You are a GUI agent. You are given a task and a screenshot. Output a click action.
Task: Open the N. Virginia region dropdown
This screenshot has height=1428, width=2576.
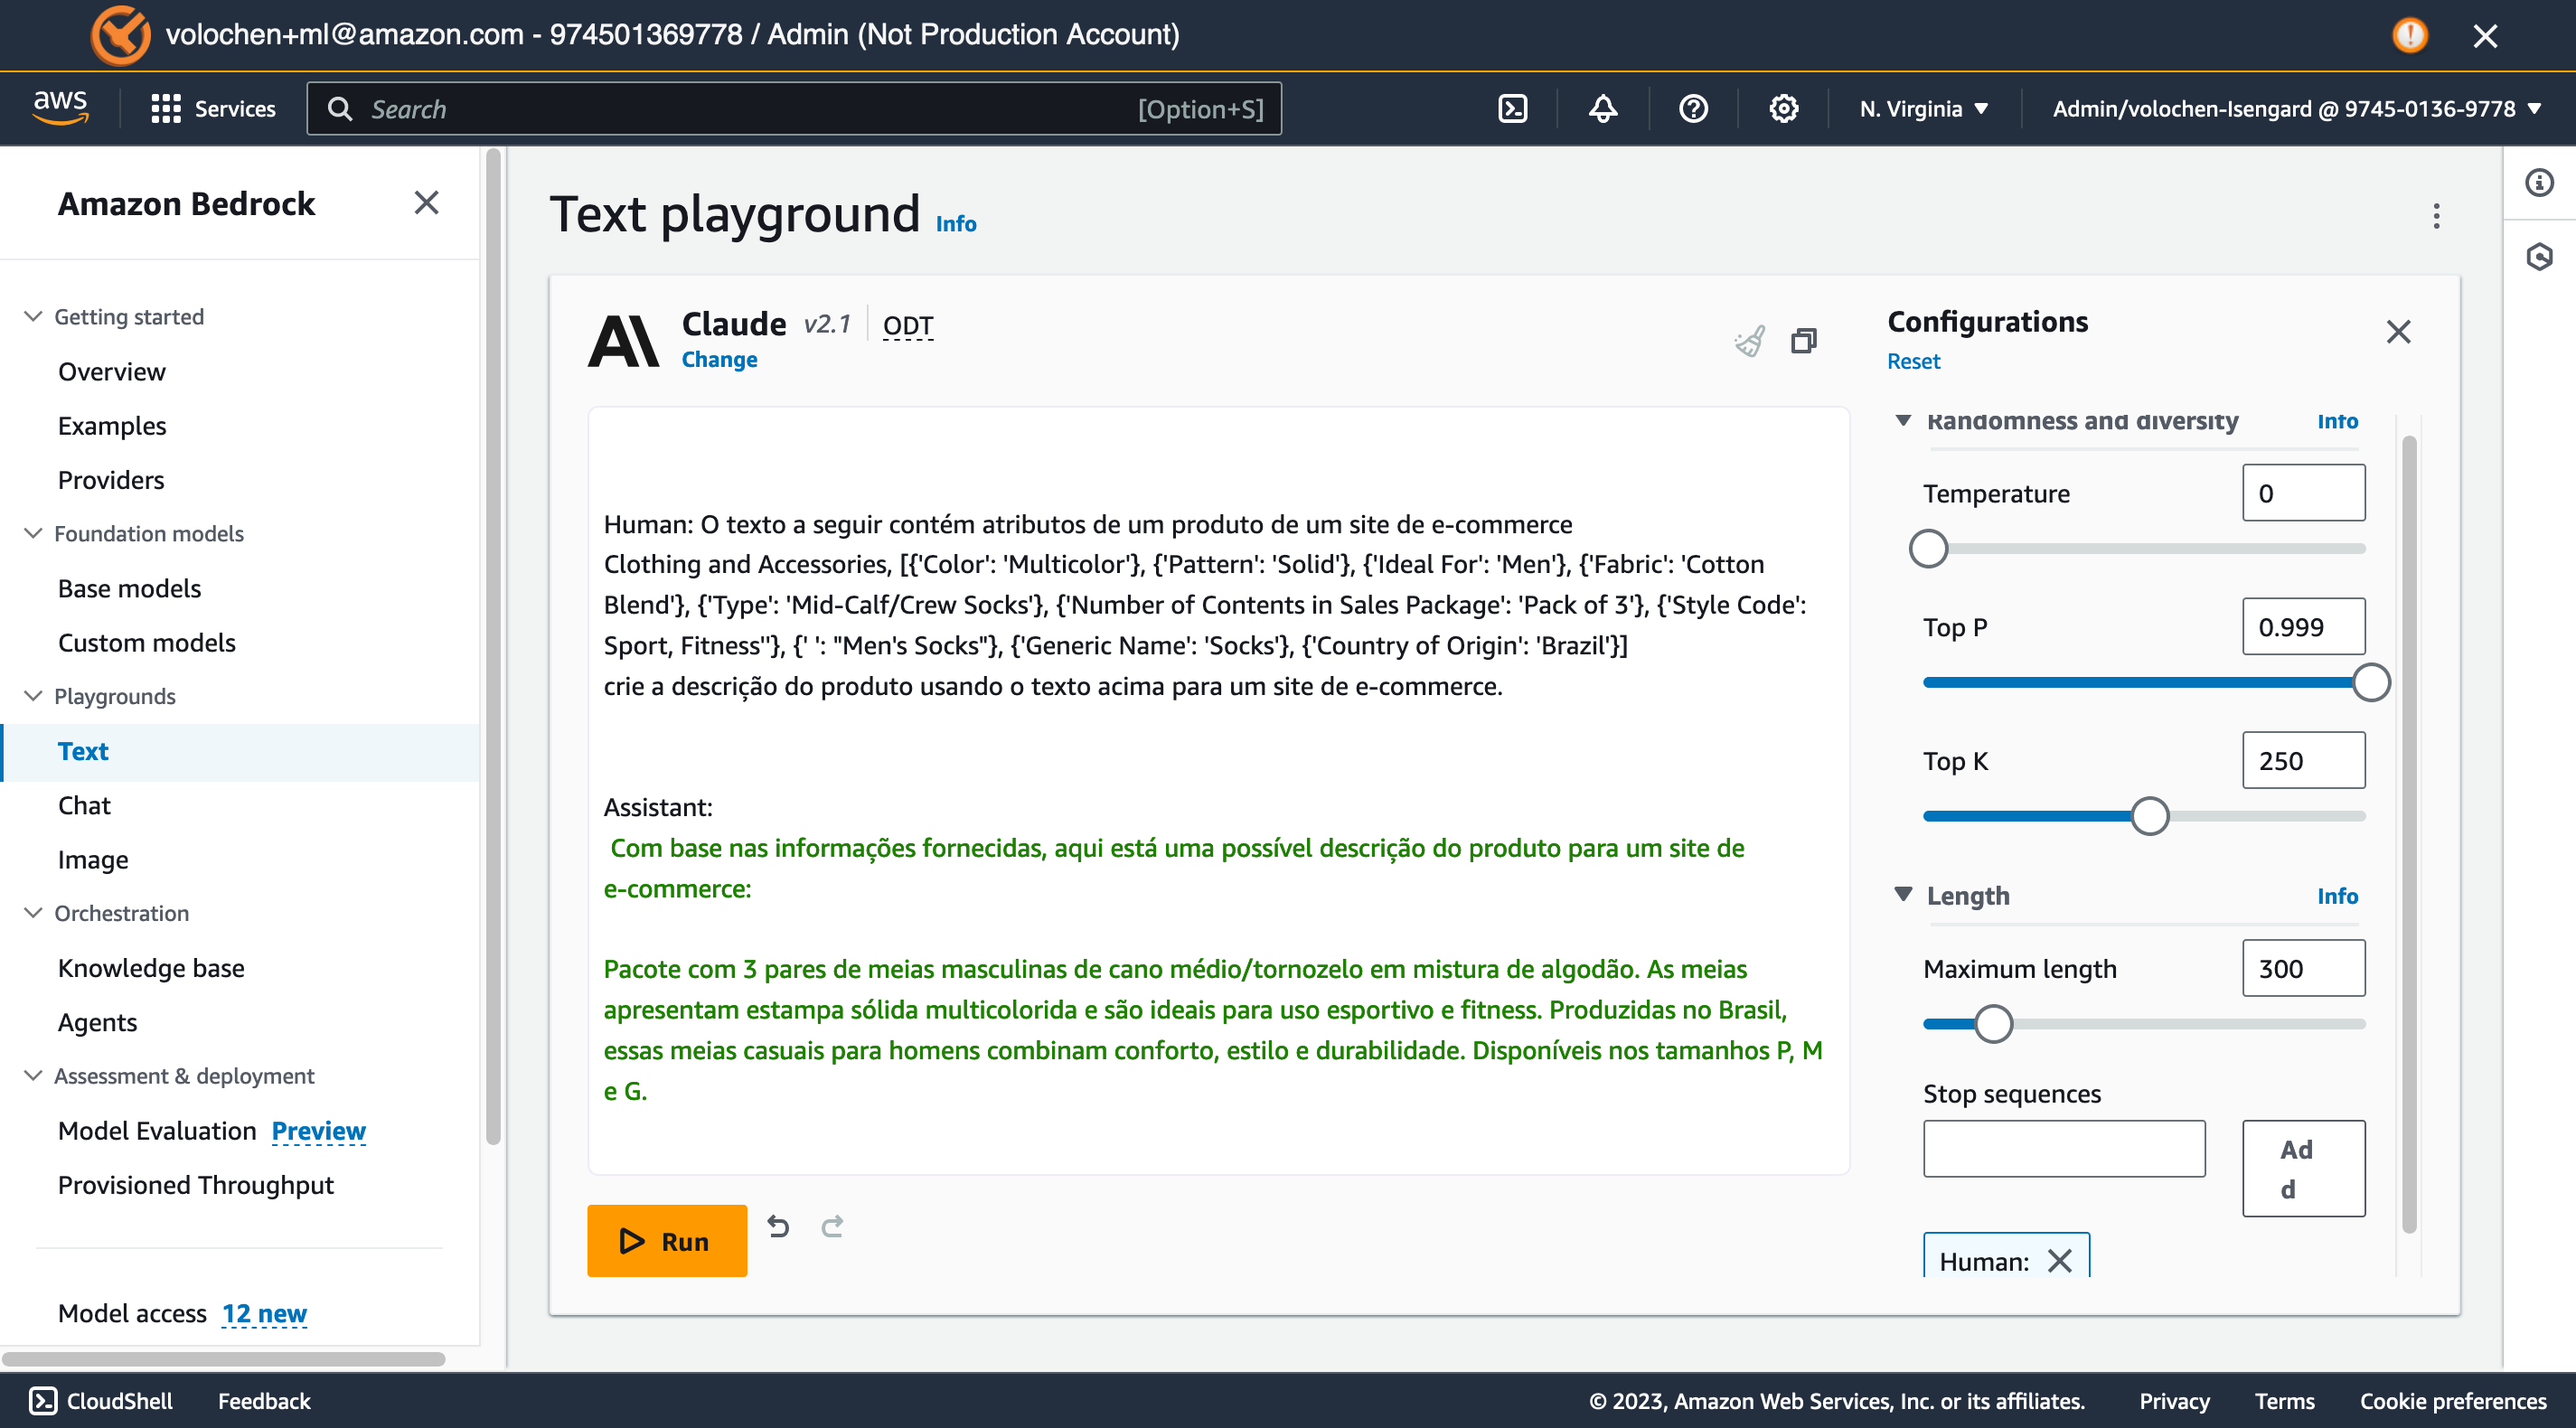click(1923, 108)
